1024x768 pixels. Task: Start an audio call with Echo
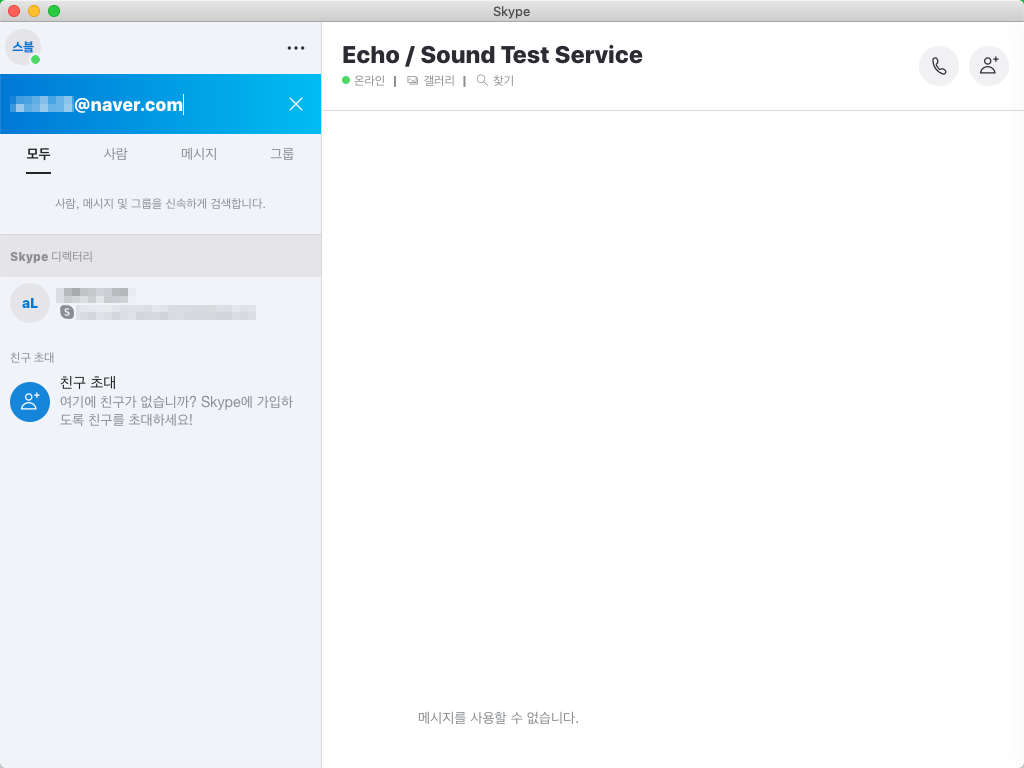[x=938, y=66]
